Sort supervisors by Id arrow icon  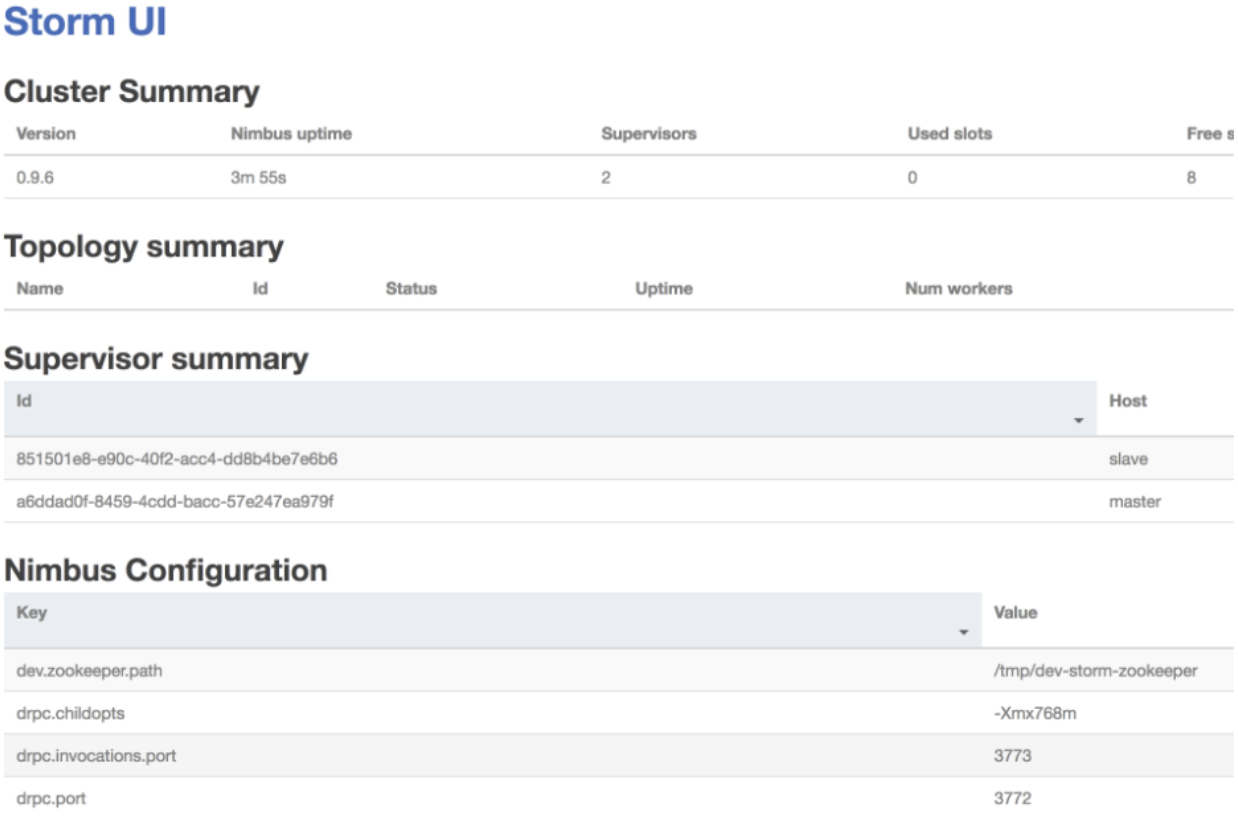[x=1078, y=421]
